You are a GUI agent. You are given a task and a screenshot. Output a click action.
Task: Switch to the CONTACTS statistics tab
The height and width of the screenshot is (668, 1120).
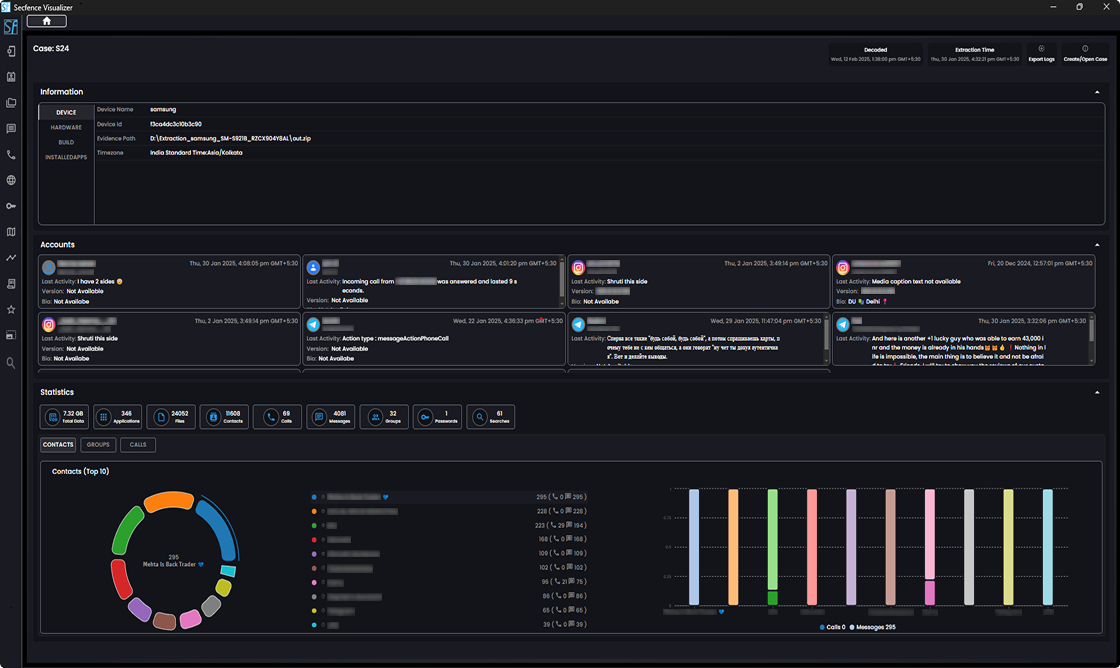tap(58, 444)
